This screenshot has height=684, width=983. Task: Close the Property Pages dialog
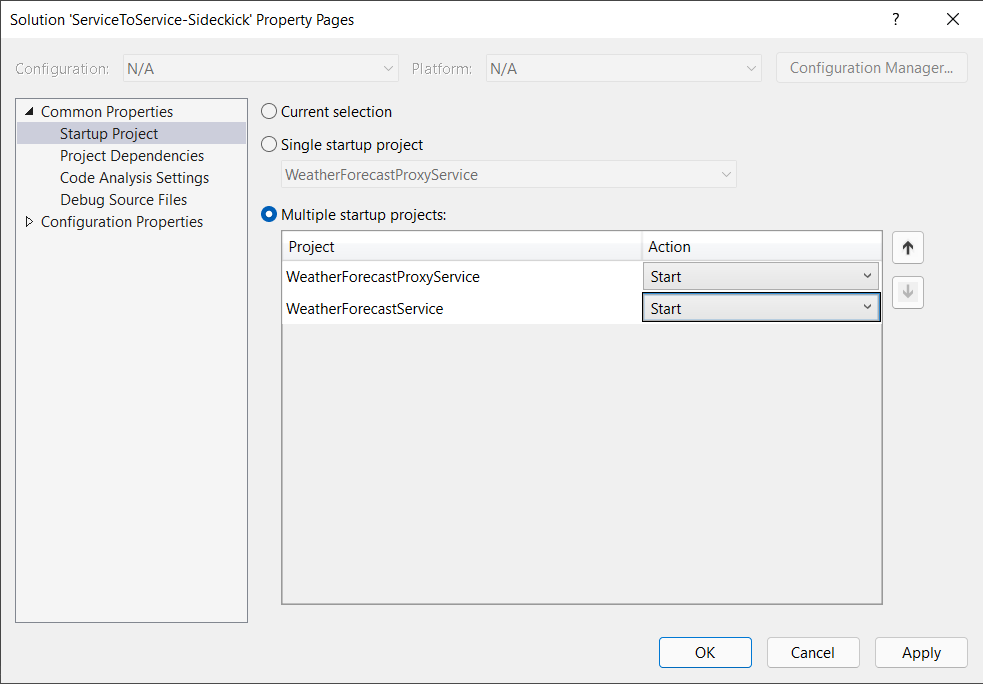click(x=952, y=19)
